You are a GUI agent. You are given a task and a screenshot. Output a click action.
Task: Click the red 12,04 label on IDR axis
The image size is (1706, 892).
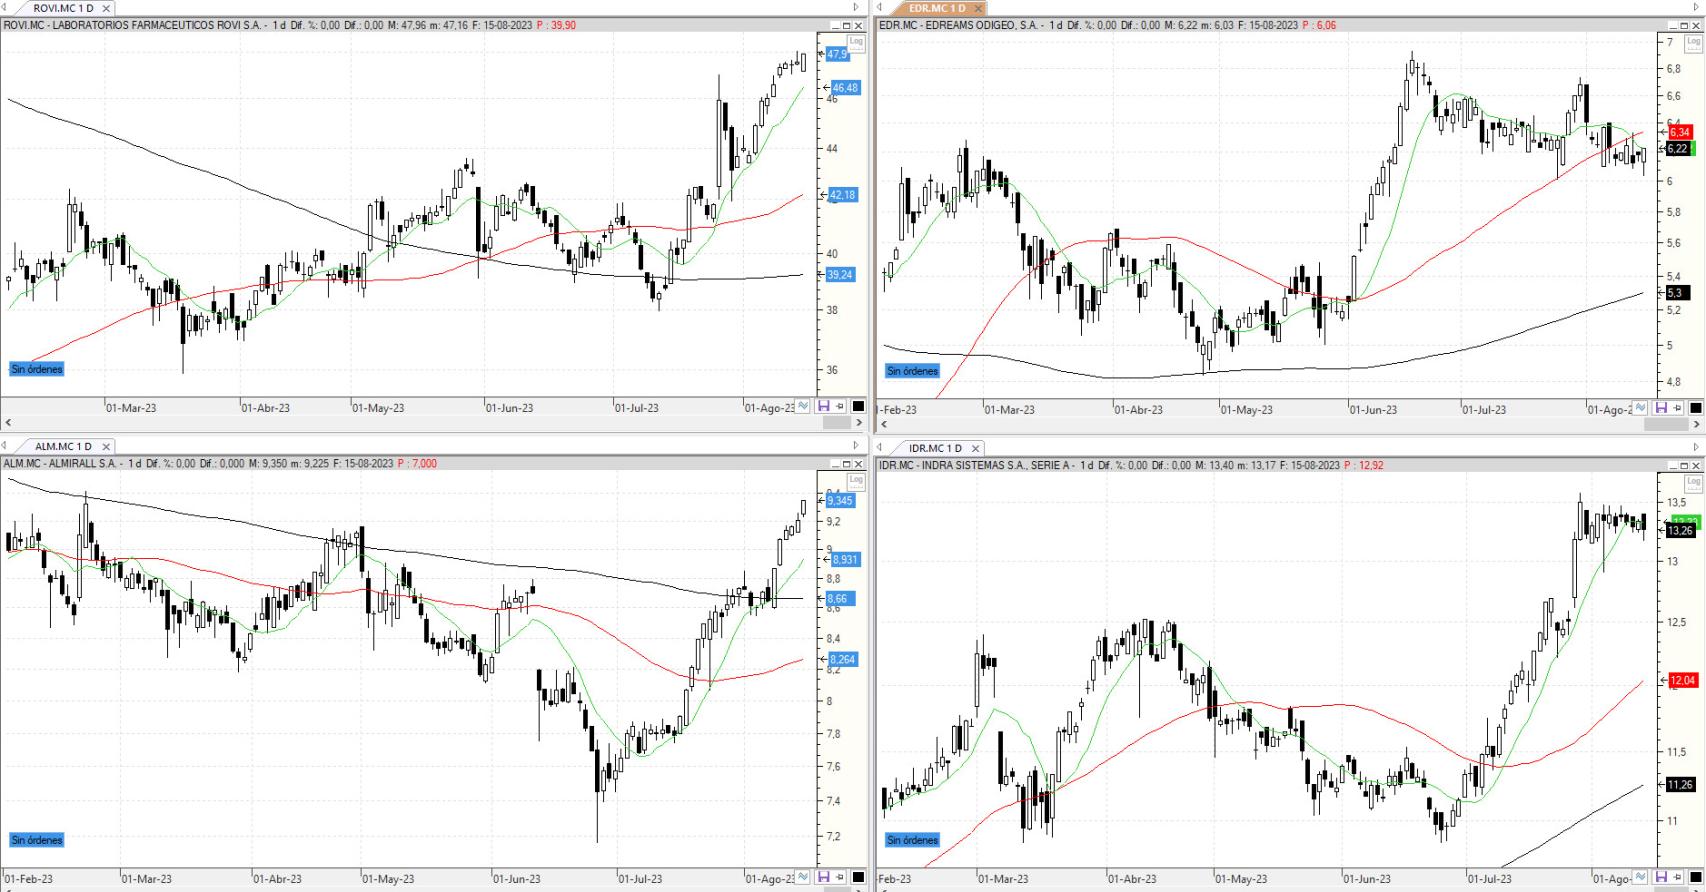point(1682,680)
